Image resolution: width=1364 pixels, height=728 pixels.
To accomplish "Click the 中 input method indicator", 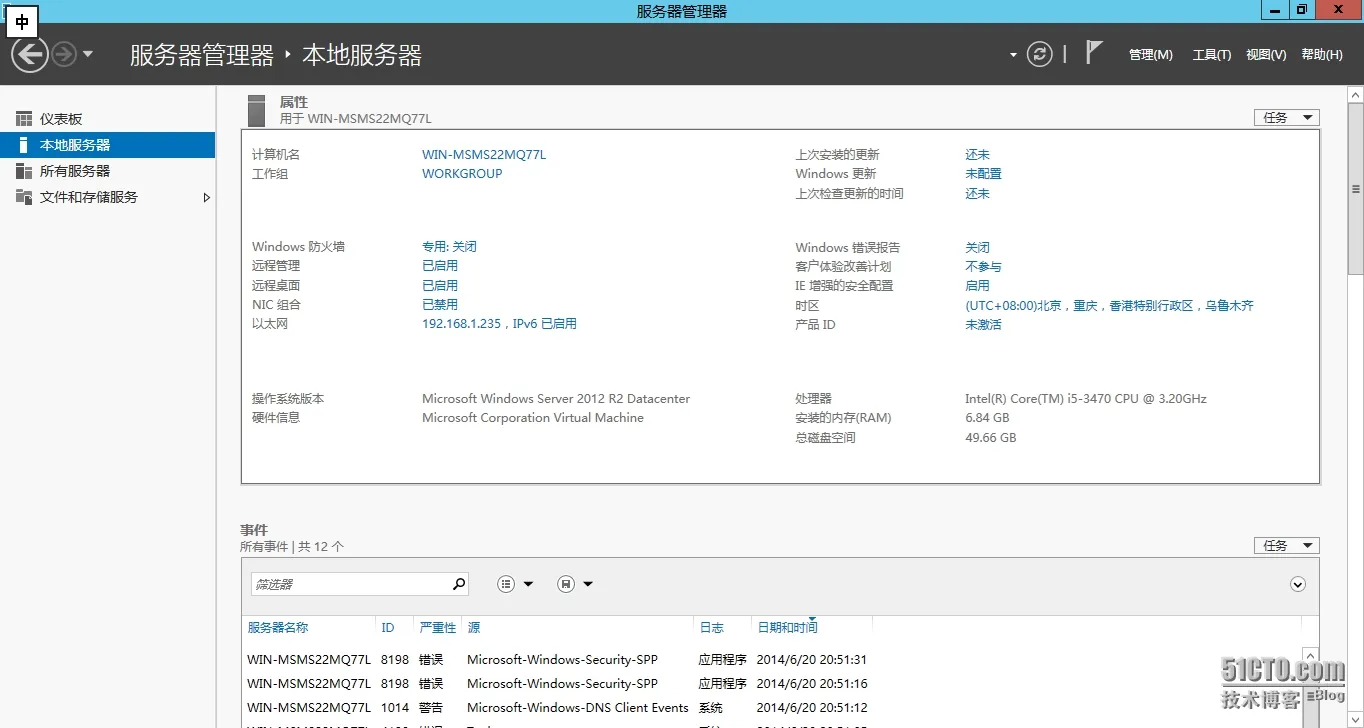I will 22,22.
